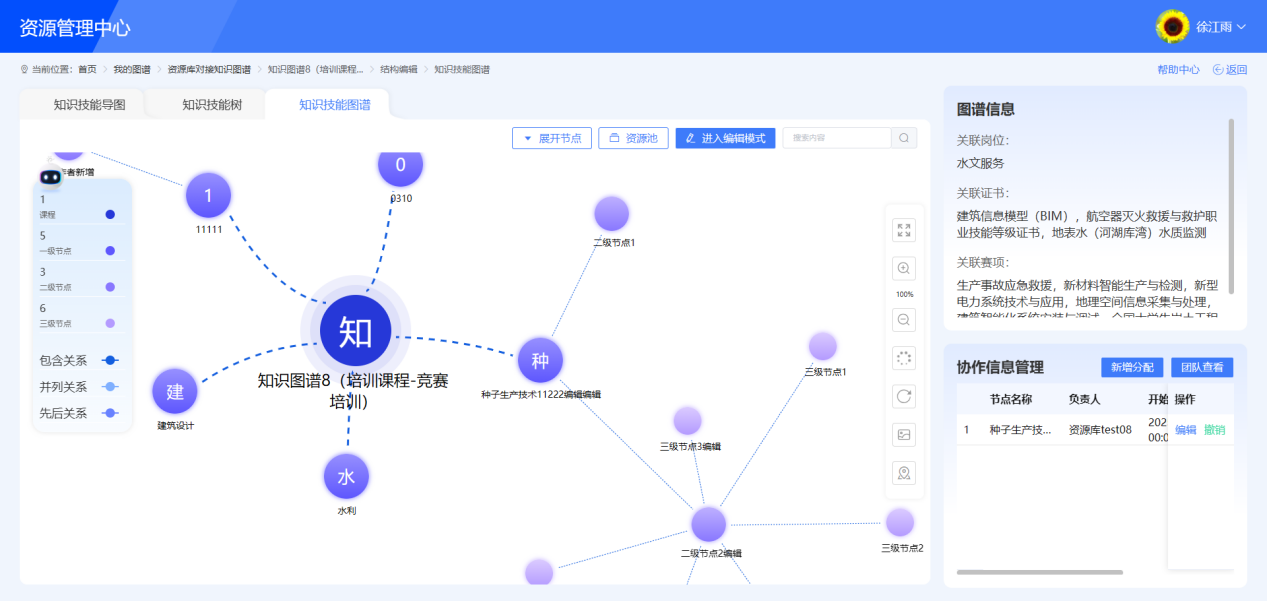This screenshot has height=601, width=1267.
Task: Click the refresh/rotate arrow icon
Action: click(x=904, y=397)
